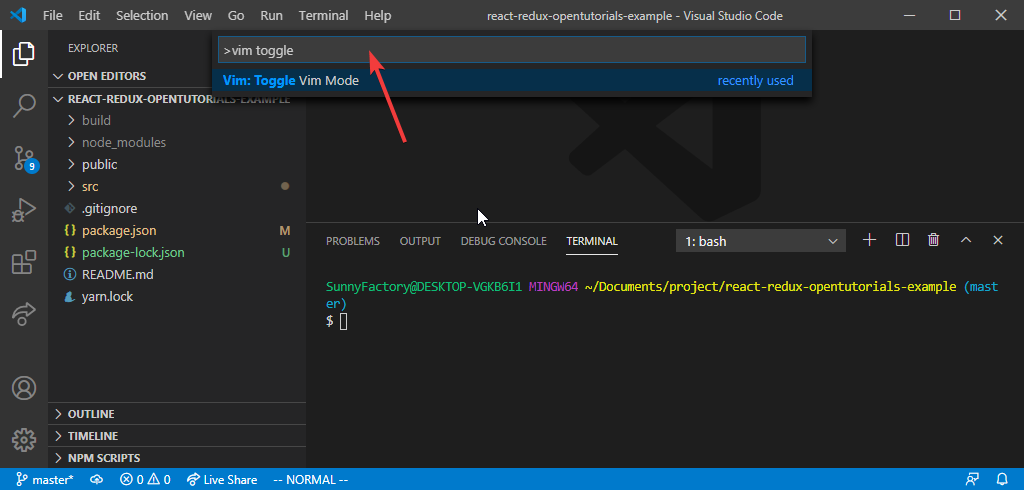Open the Accounts icon
This screenshot has width=1024, height=490.
tap(24, 388)
